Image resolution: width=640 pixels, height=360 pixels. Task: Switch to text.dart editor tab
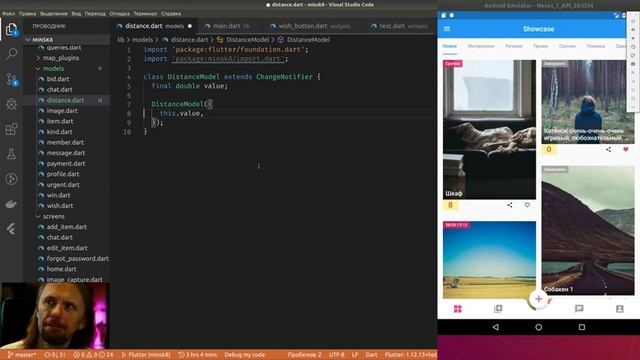[400, 26]
